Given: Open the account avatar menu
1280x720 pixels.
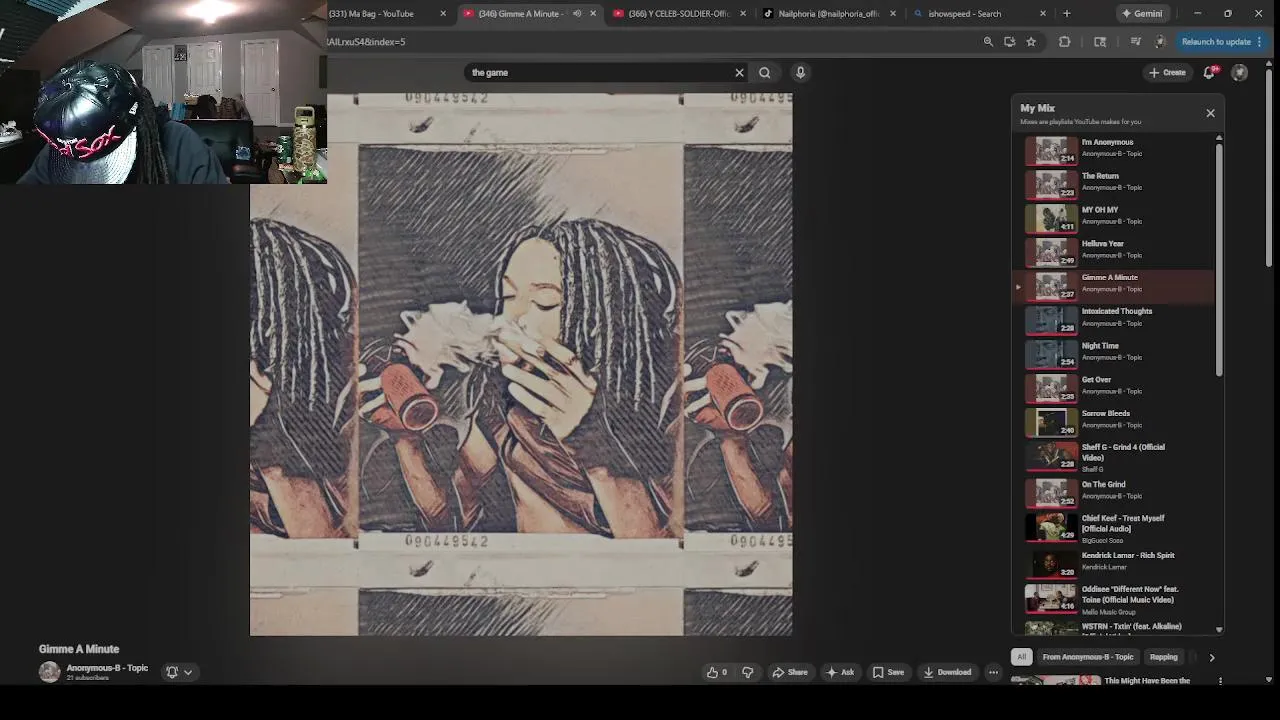Looking at the screenshot, I should pos(1239,72).
